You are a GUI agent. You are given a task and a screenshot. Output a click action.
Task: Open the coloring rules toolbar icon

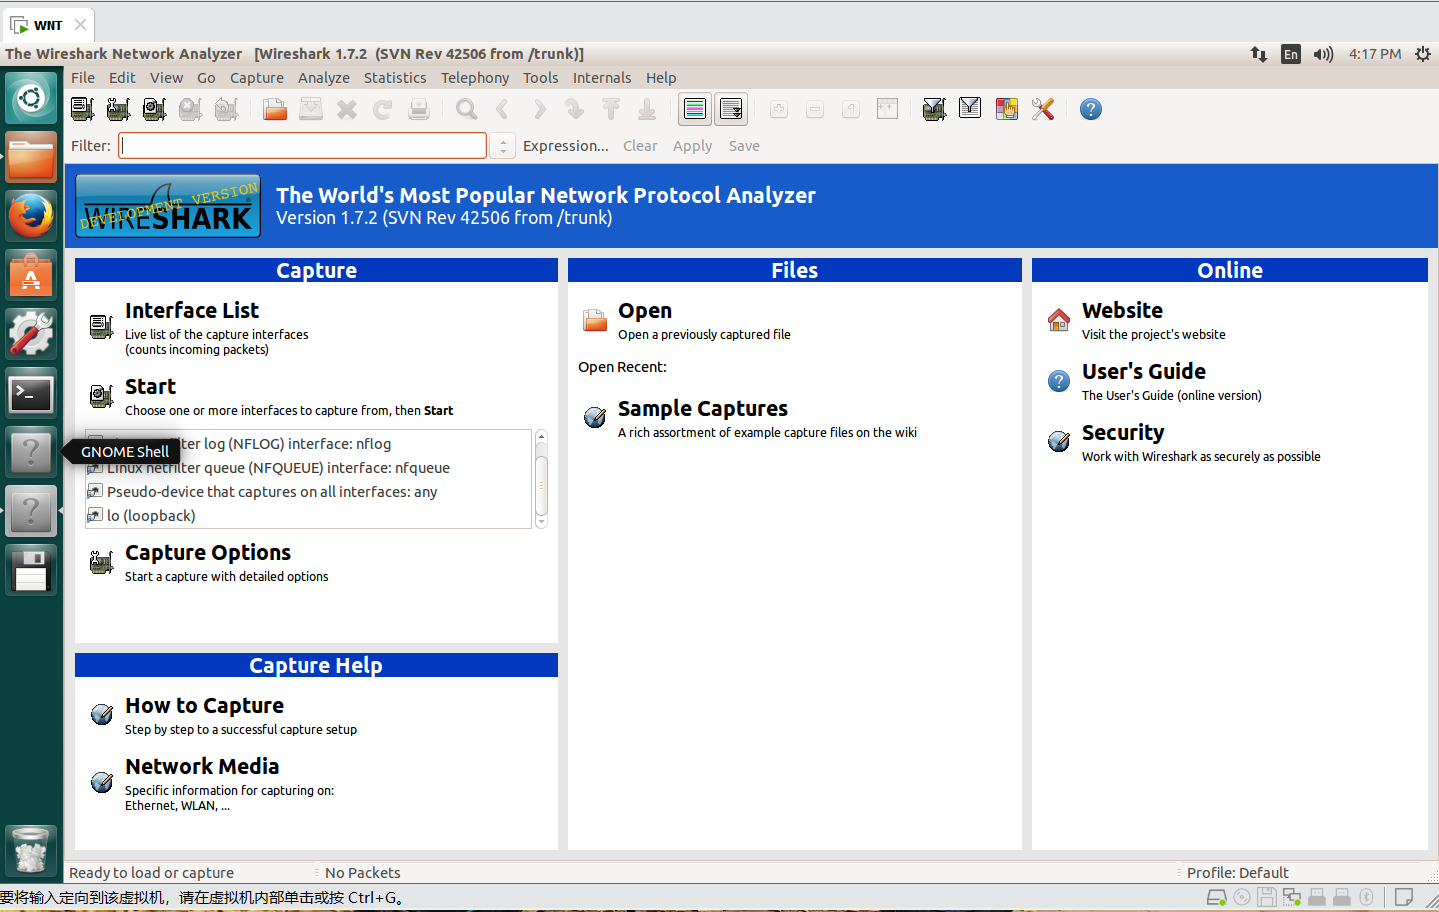point(1007,109)
